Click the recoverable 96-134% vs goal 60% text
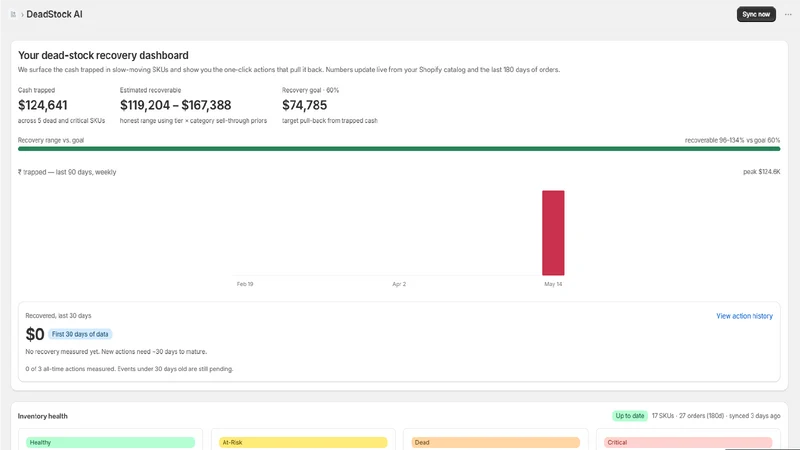Viewport: 800px width, 450px height. 732,140
